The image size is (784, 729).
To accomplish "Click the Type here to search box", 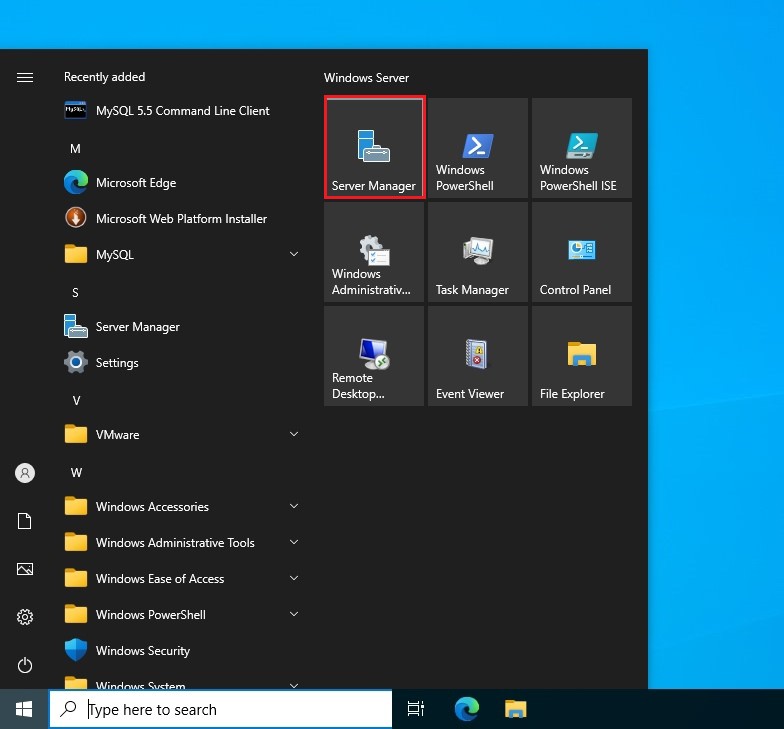I will click(x=220, y=709).
